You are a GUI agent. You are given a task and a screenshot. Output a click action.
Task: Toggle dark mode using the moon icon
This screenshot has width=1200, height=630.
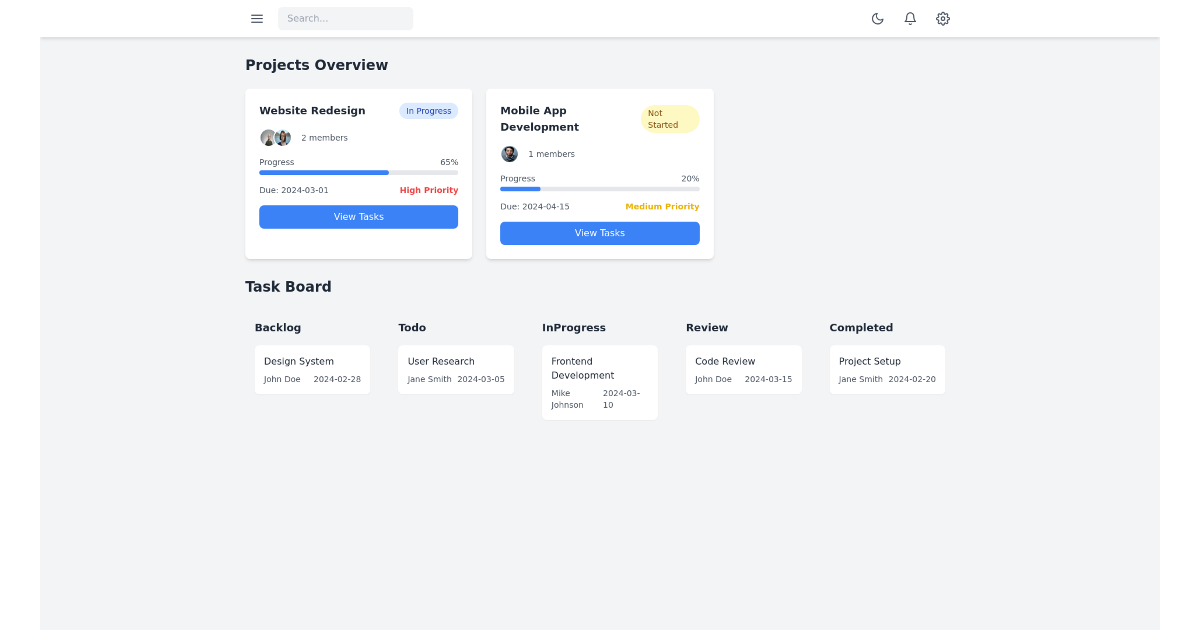pyautogui.click(x=877, y=18)
